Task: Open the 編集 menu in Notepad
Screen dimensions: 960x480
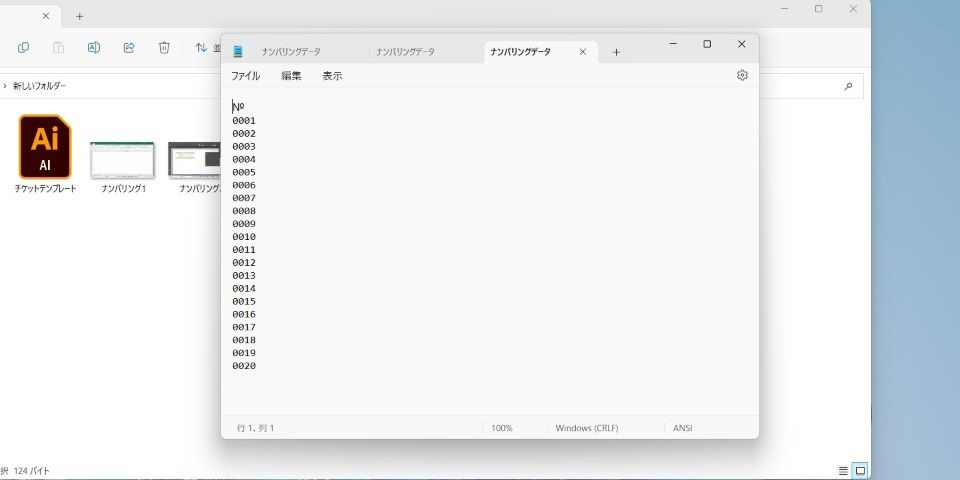Action: [x=291, y=76]
